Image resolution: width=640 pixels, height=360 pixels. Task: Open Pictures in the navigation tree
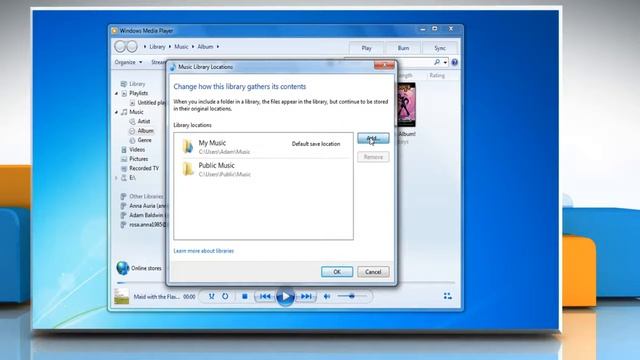138,159
